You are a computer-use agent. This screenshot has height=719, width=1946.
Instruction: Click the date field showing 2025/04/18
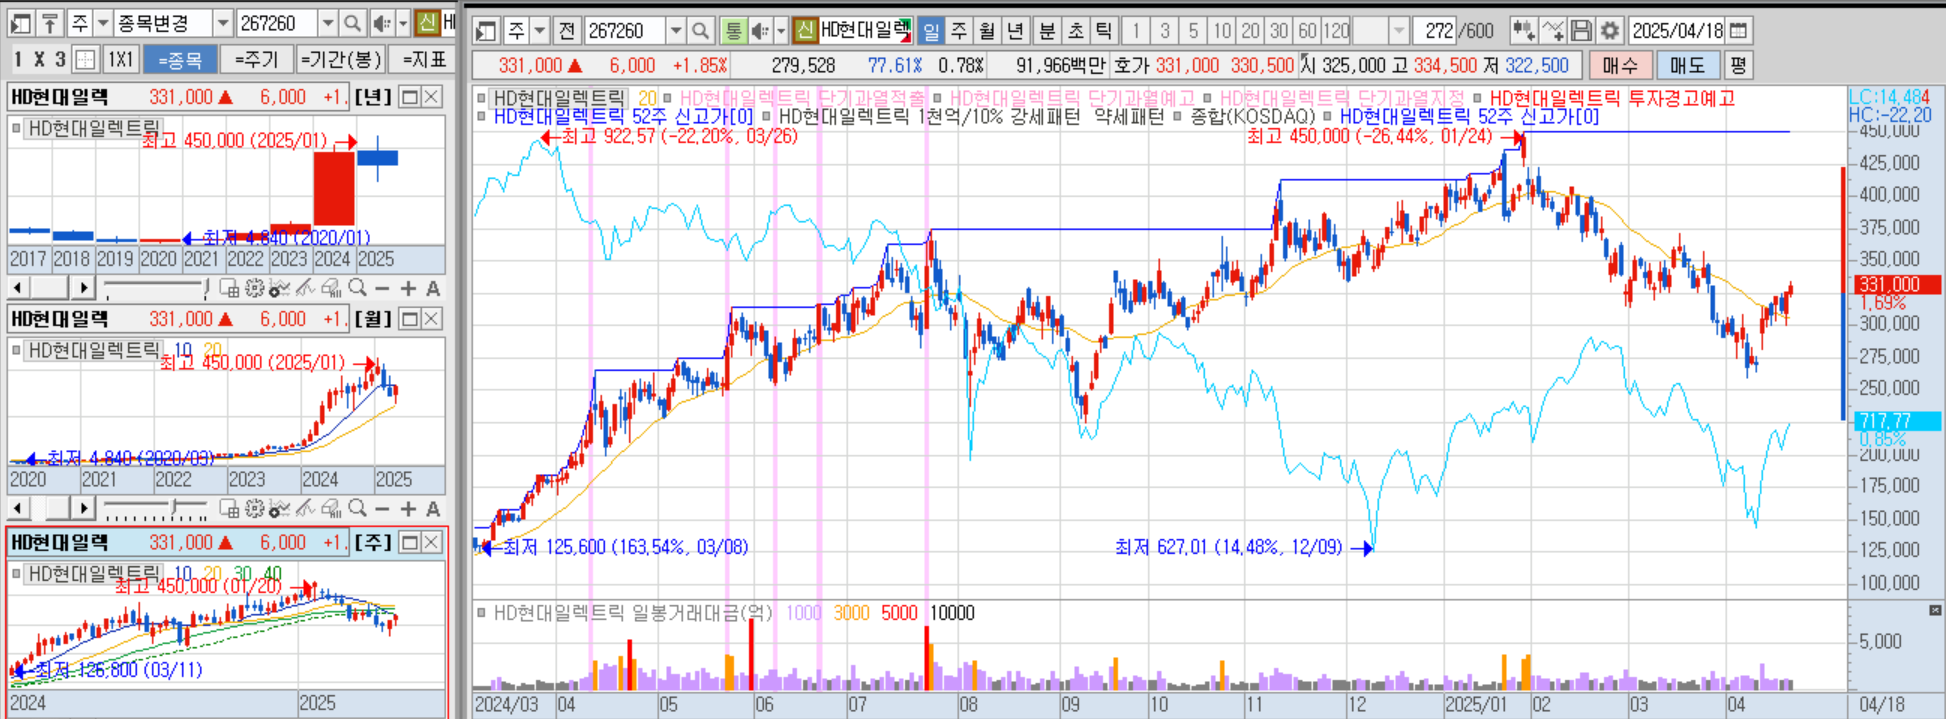point(1677,31)
